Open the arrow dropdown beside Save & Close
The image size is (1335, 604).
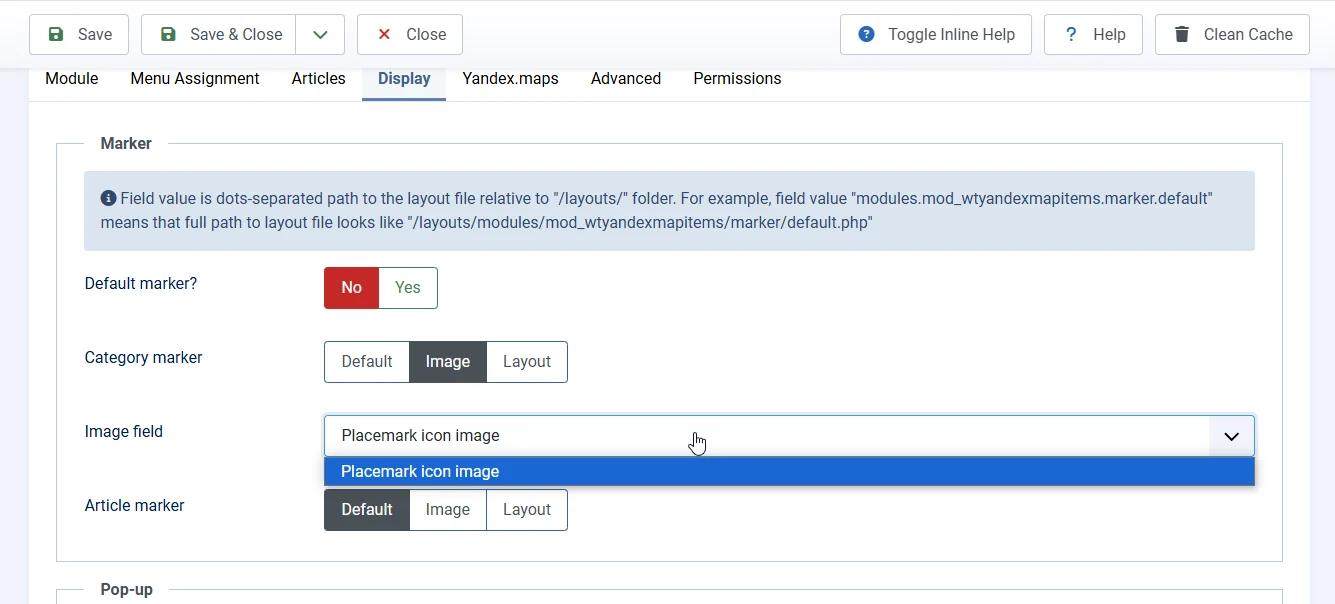320,34
